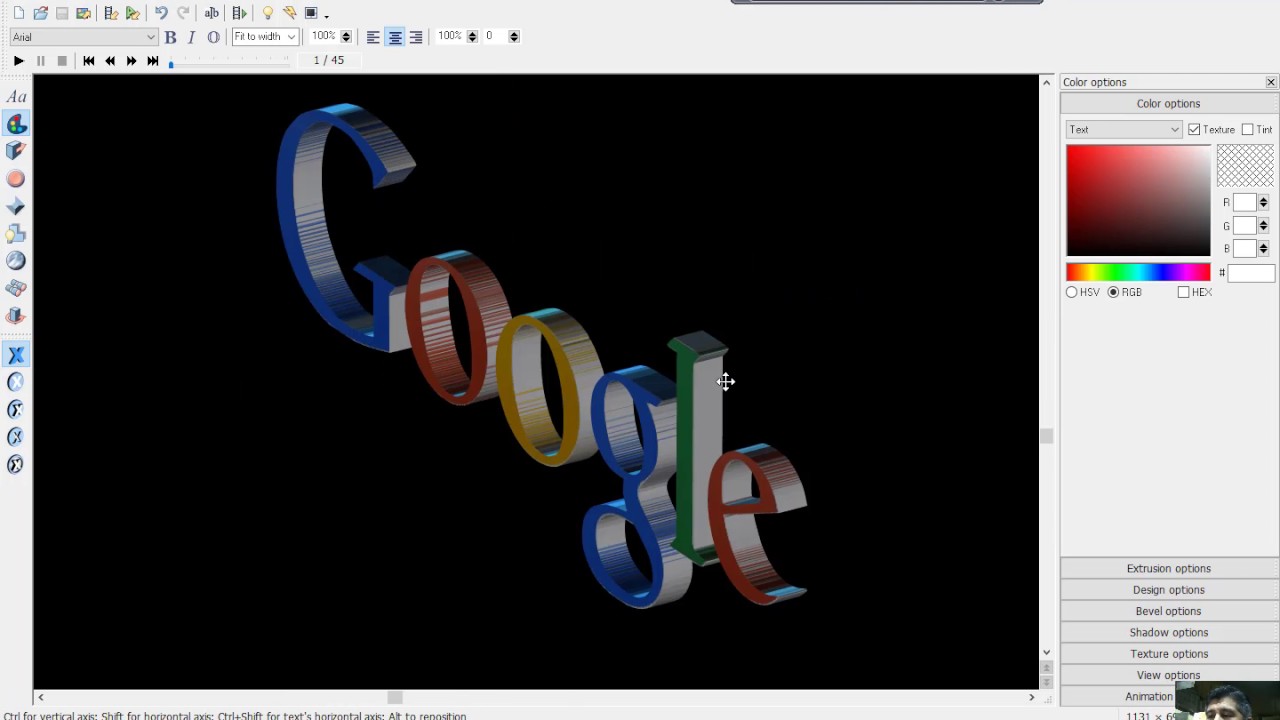Select the Animation options icon in sidebar
Screen dimensions: 1280x720
point(16,316)
